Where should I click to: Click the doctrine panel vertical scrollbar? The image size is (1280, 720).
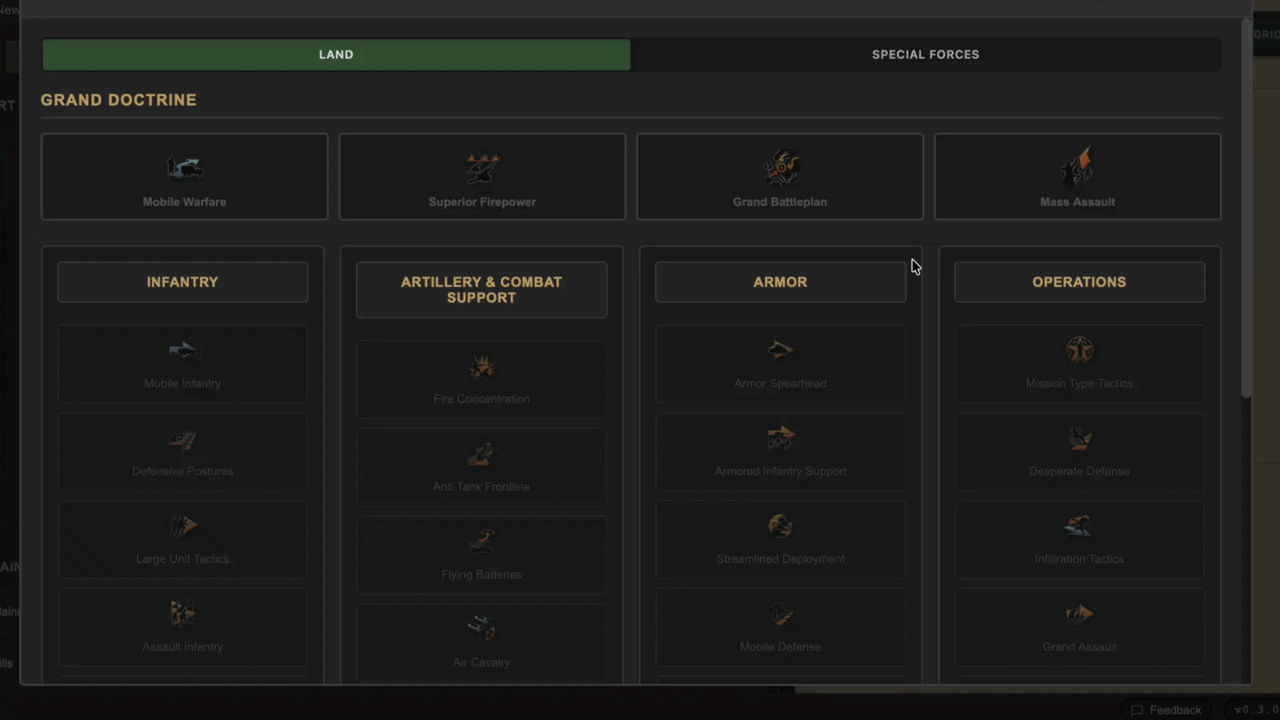coord(1246,210)
